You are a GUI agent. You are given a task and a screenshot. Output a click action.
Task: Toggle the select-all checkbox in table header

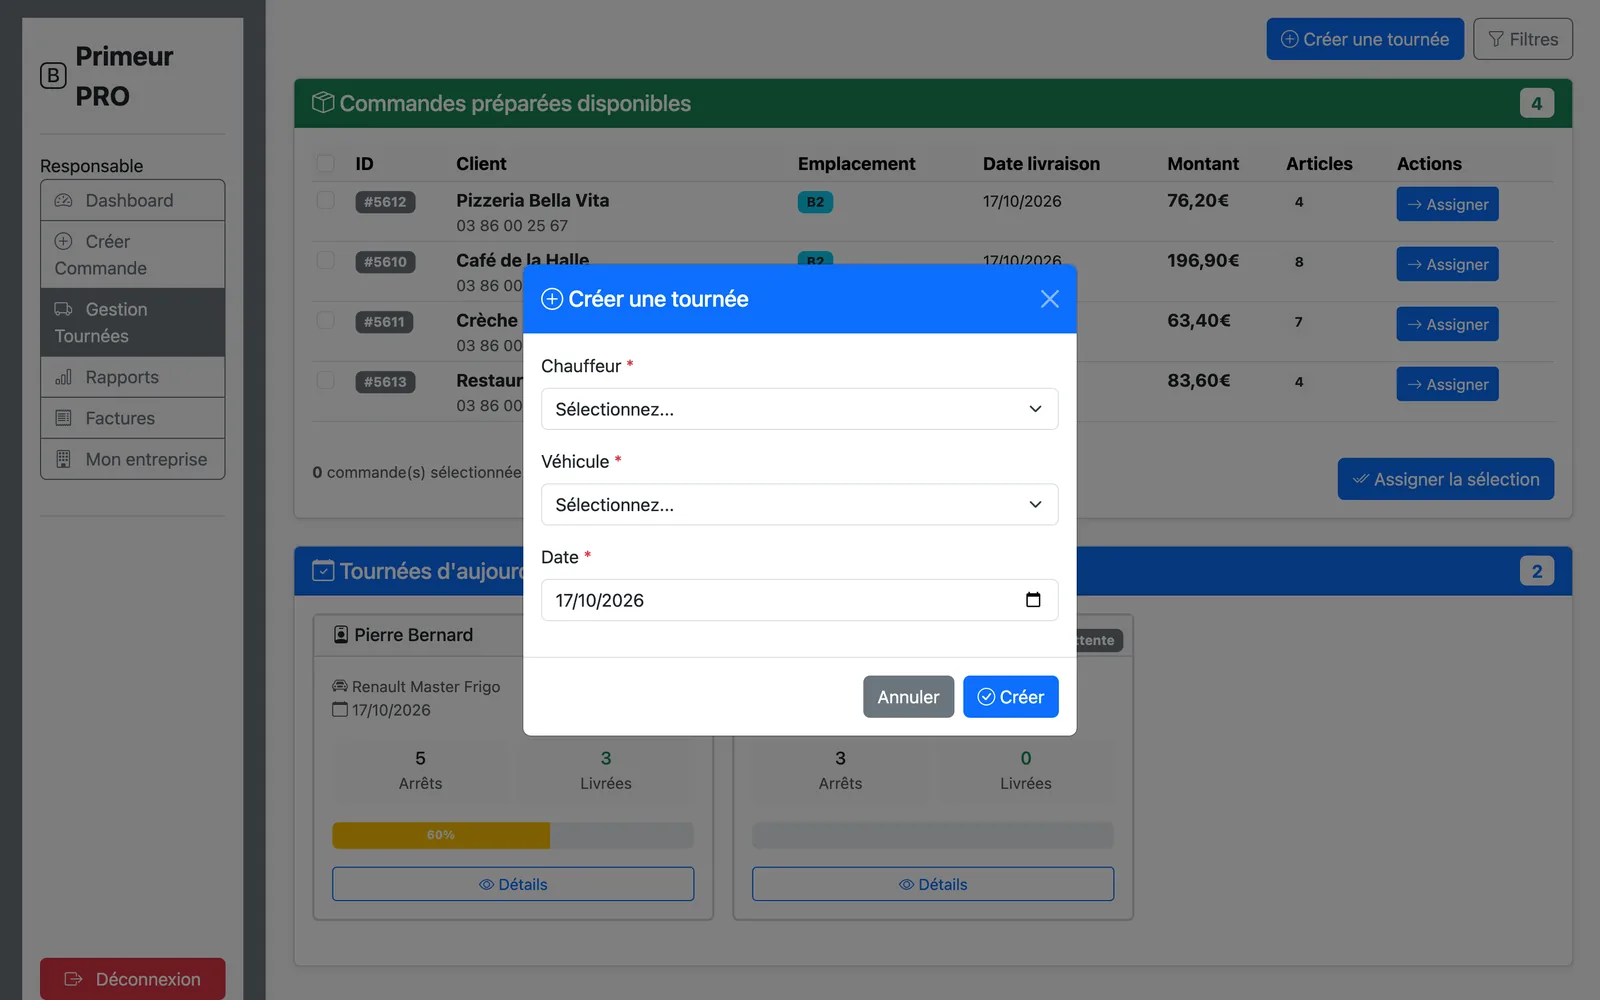(325, 163)
